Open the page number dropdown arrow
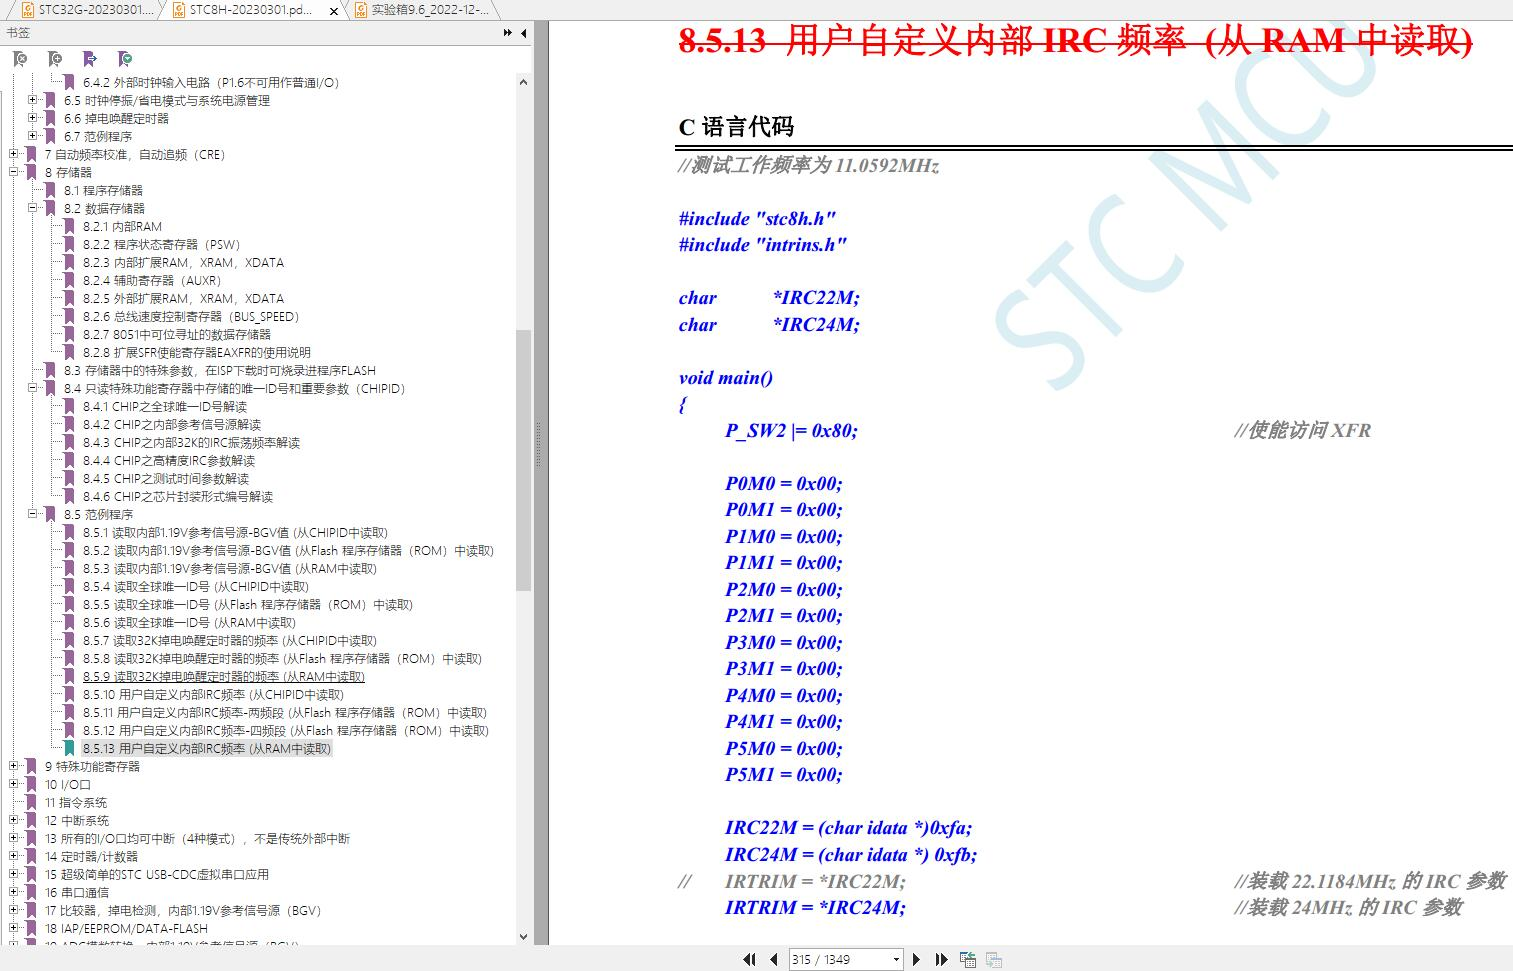Screen dimensions: 1513x971 [895, 960]
